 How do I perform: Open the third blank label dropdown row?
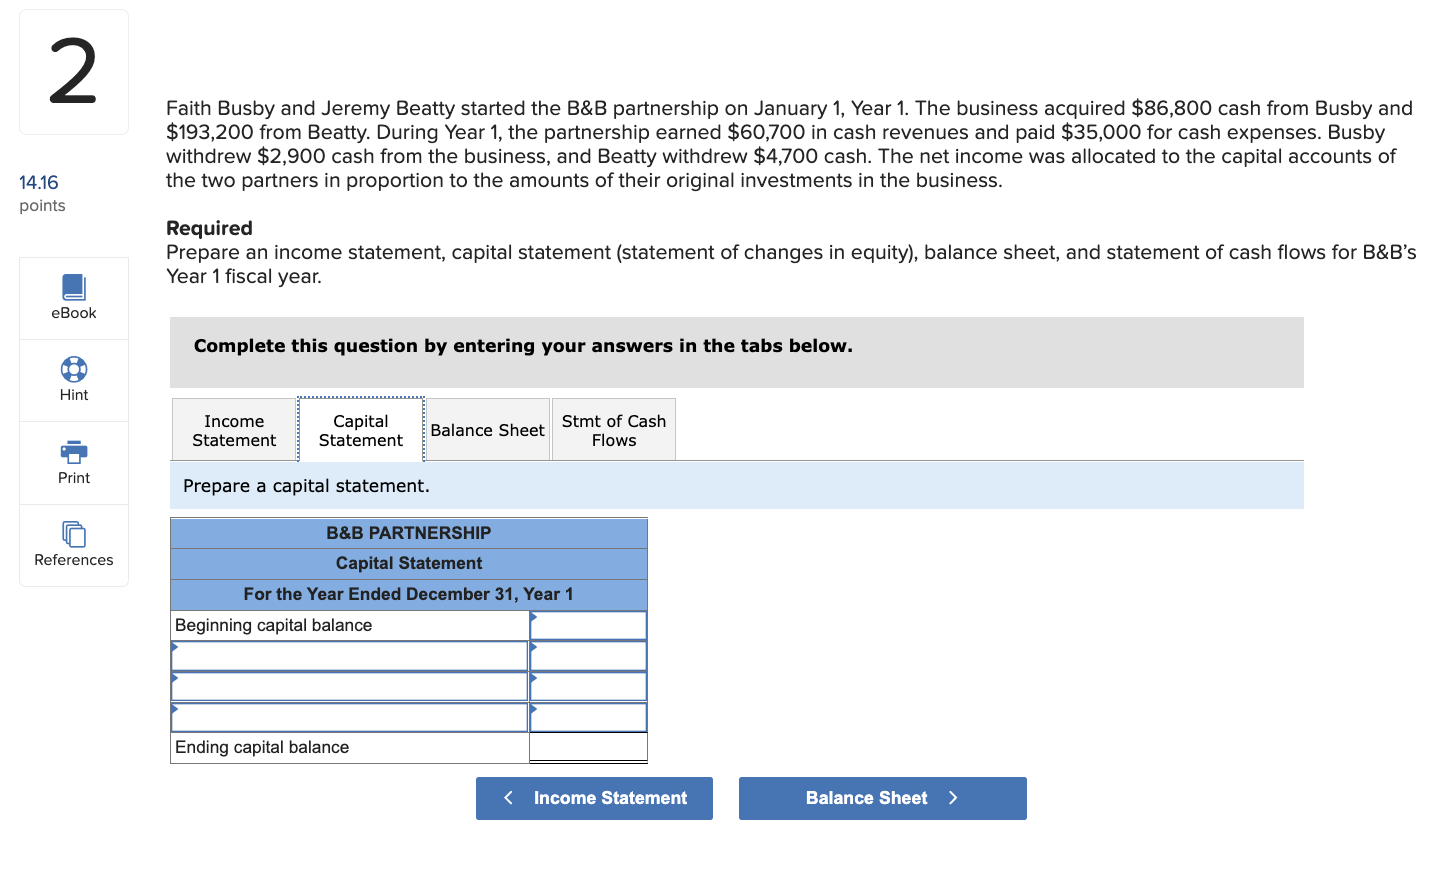349,717
